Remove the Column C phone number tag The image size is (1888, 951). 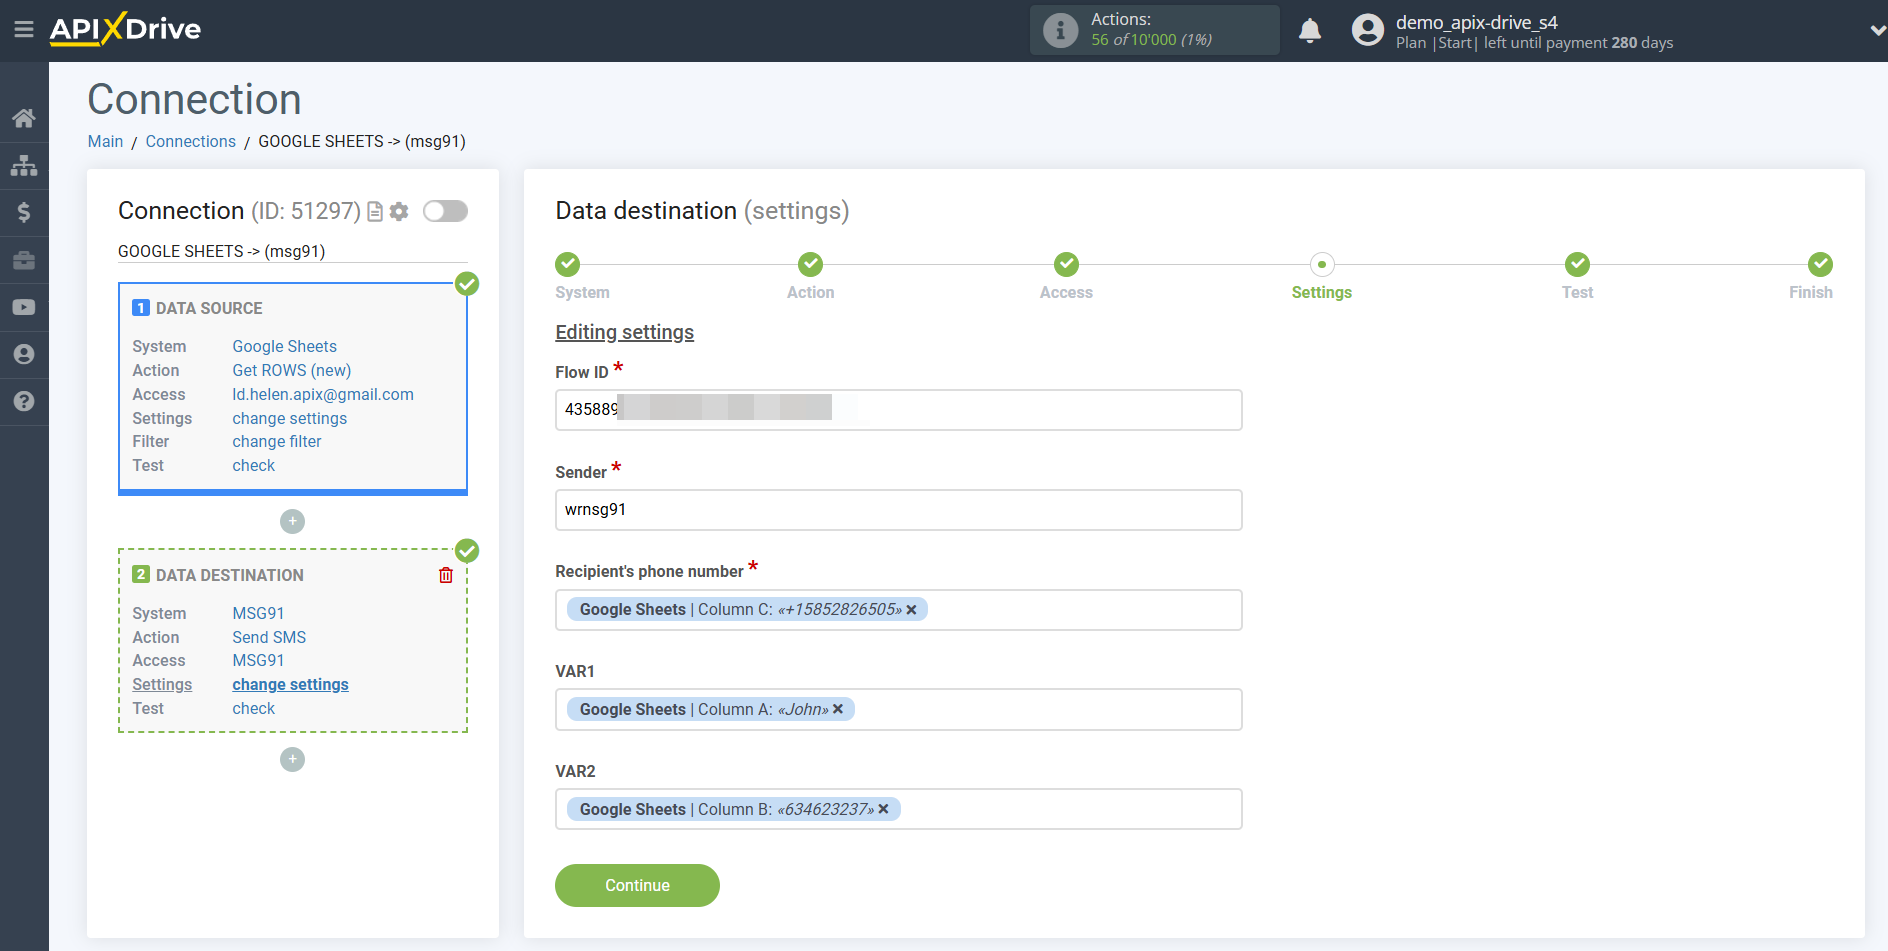(x=911, y=610)
